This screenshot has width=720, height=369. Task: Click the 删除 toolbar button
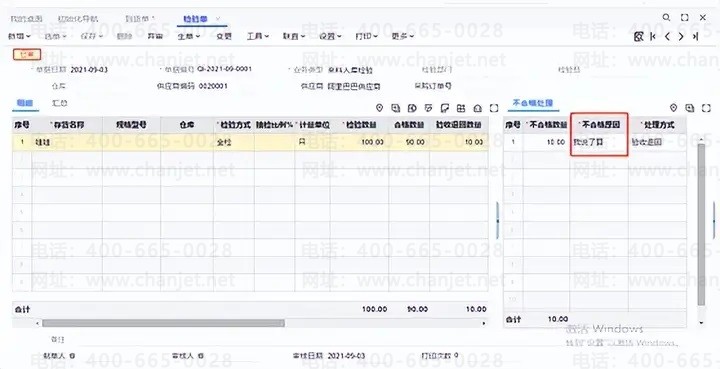point(124,36)
